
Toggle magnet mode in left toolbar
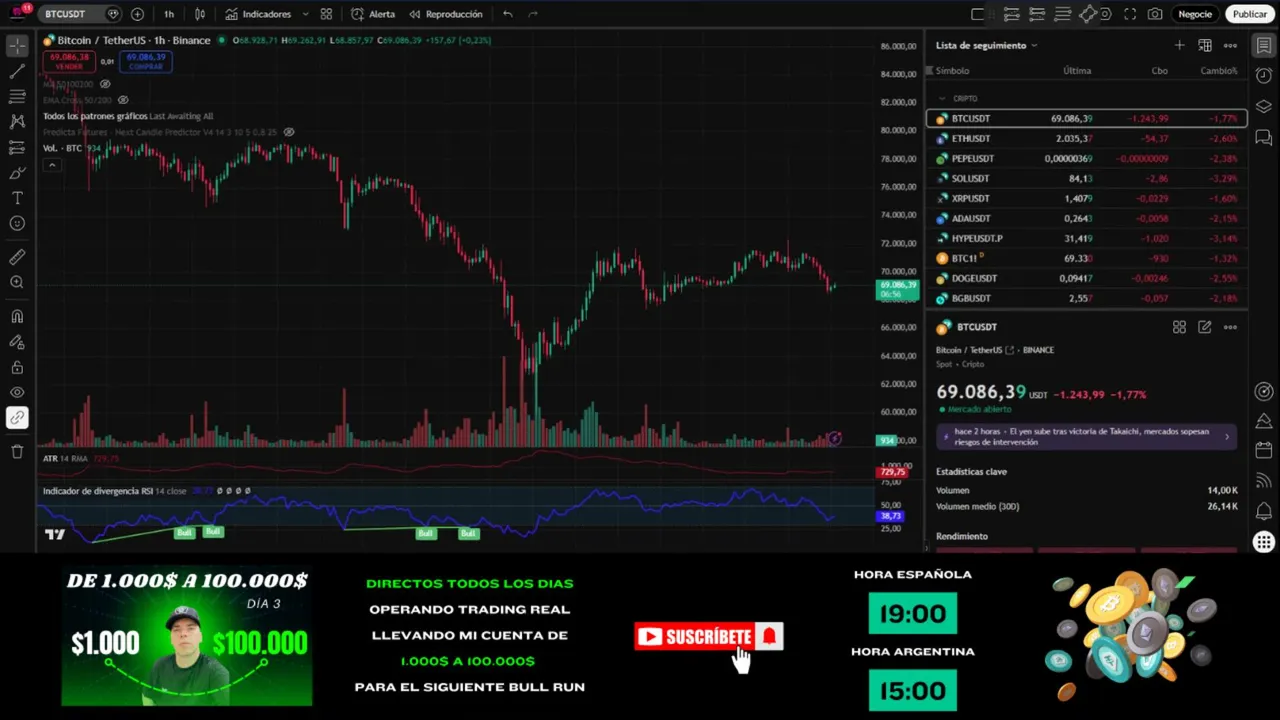17,317
